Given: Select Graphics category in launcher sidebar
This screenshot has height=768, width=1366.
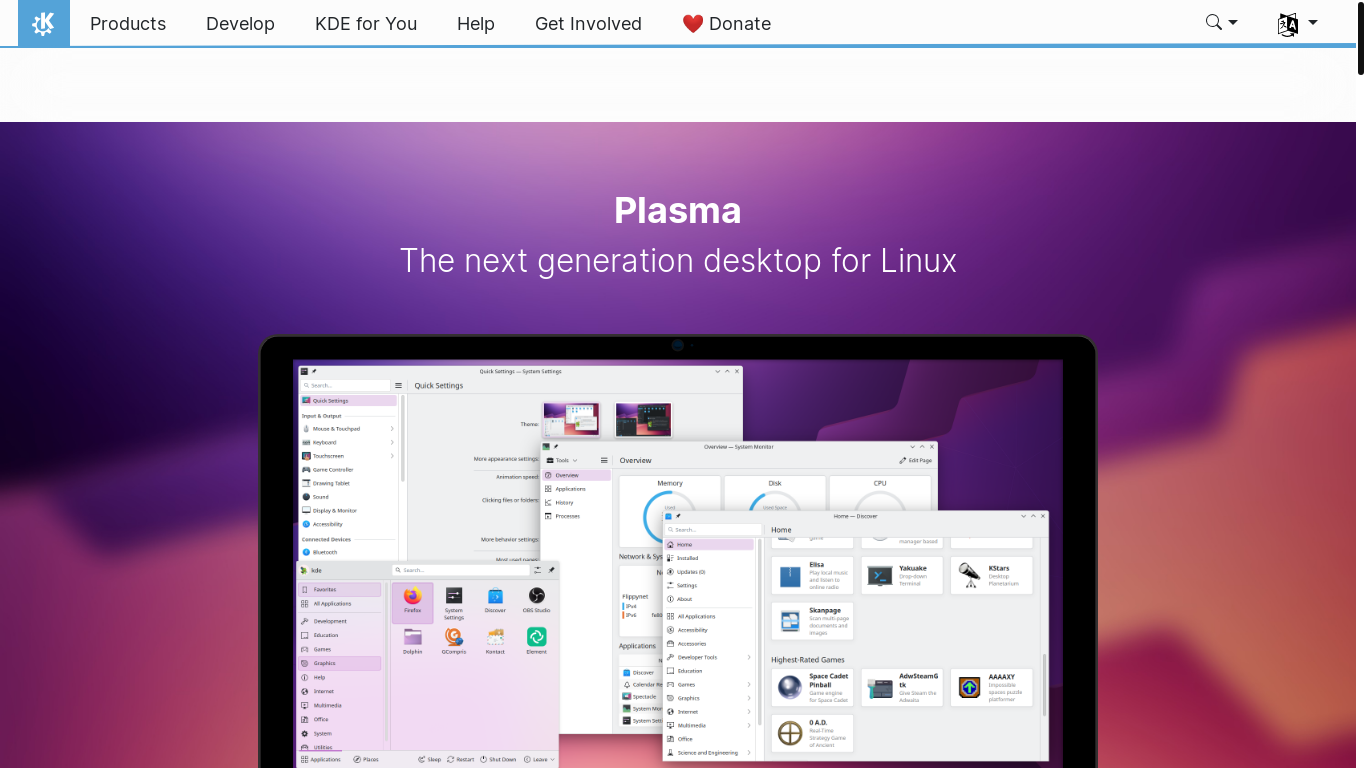Looking at the screenshot, I should click(x=339, y=663).
